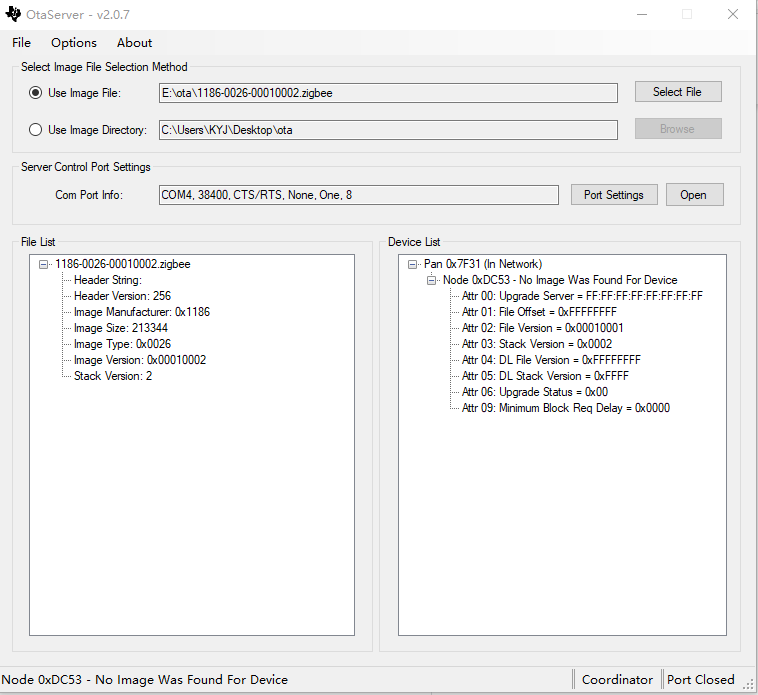
Task: Collapse the Pan 0x7F31 network node
Action: tap(412, 264)
